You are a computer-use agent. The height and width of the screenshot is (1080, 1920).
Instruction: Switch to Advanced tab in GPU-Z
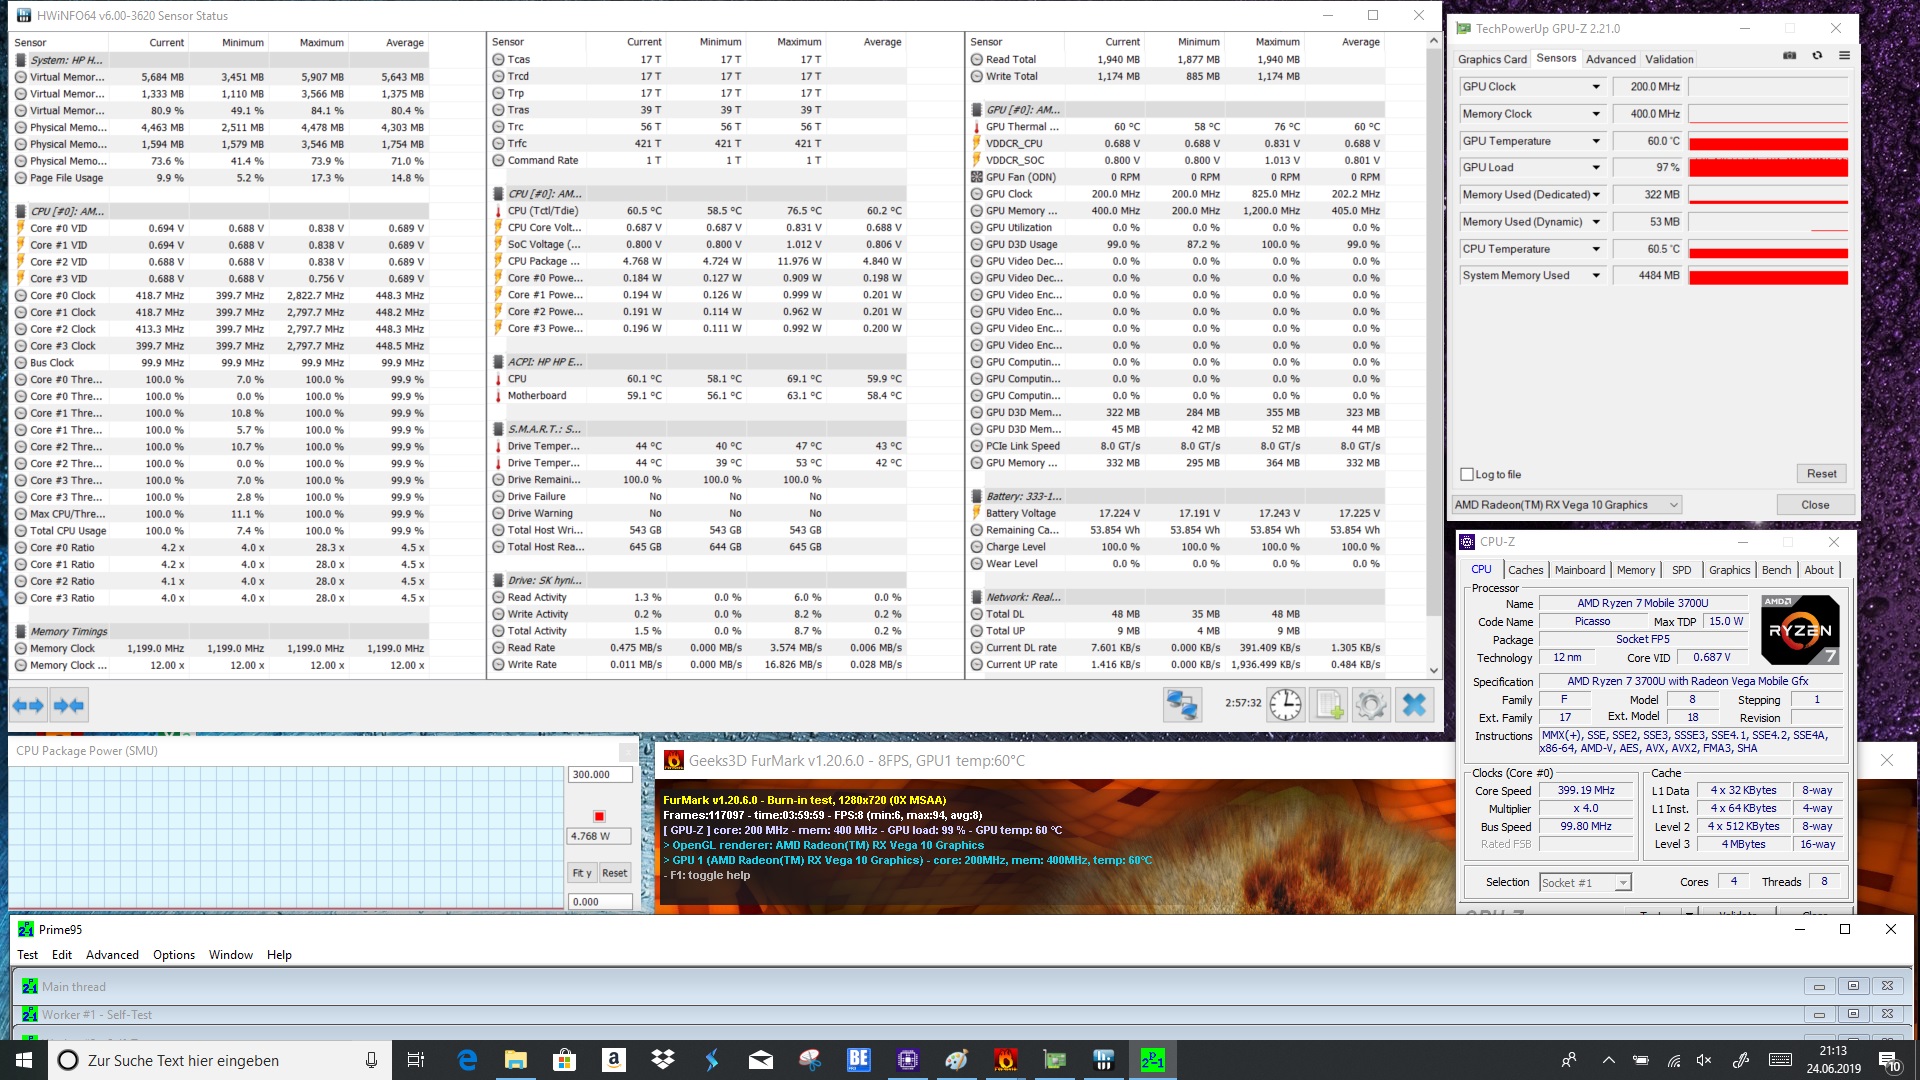(x=1611, y=59)
